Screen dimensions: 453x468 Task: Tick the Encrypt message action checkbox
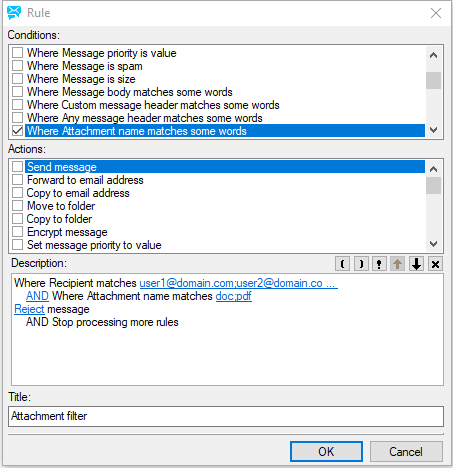17,232
